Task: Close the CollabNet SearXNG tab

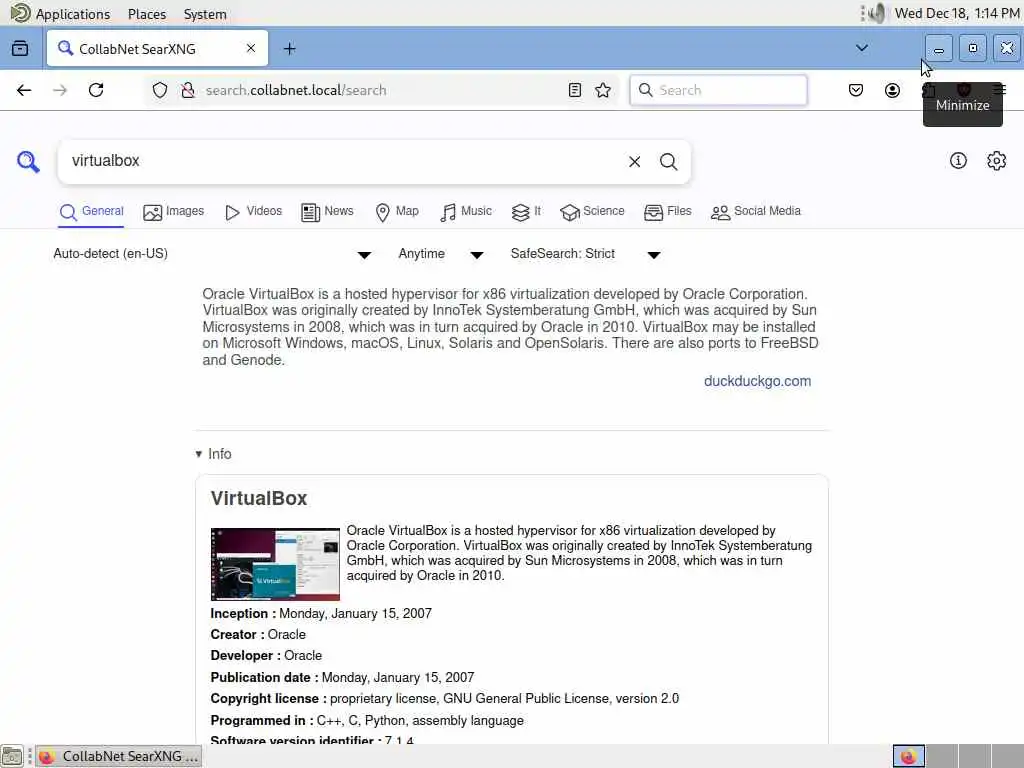Action: [251, 48]
